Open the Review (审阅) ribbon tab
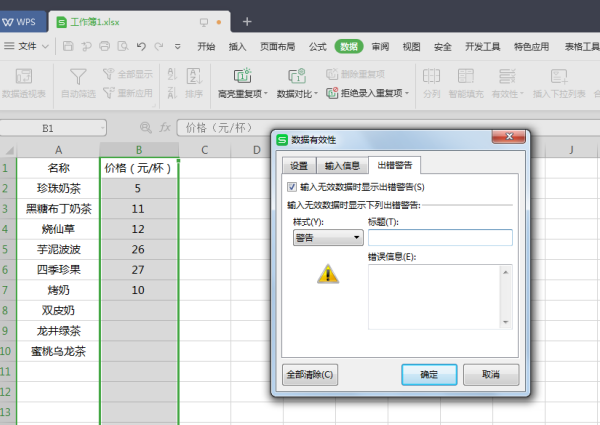The image size is (600, 425). [380, 47]
